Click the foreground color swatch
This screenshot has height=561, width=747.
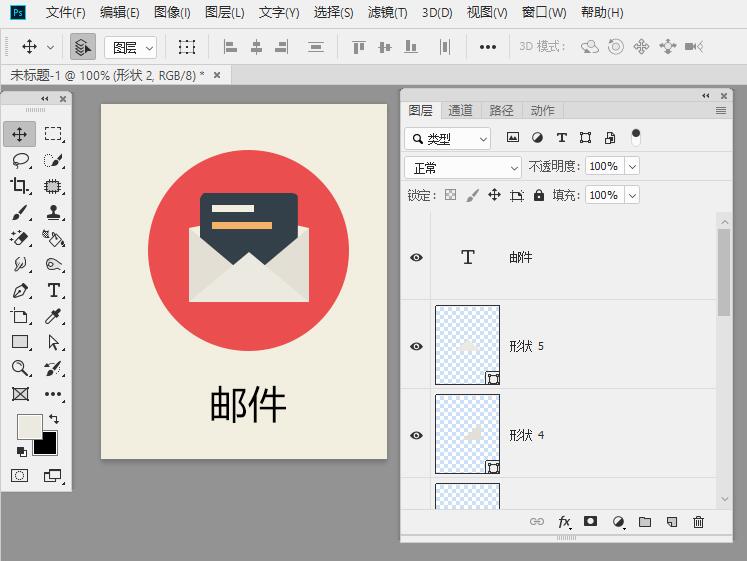point(28,427)
